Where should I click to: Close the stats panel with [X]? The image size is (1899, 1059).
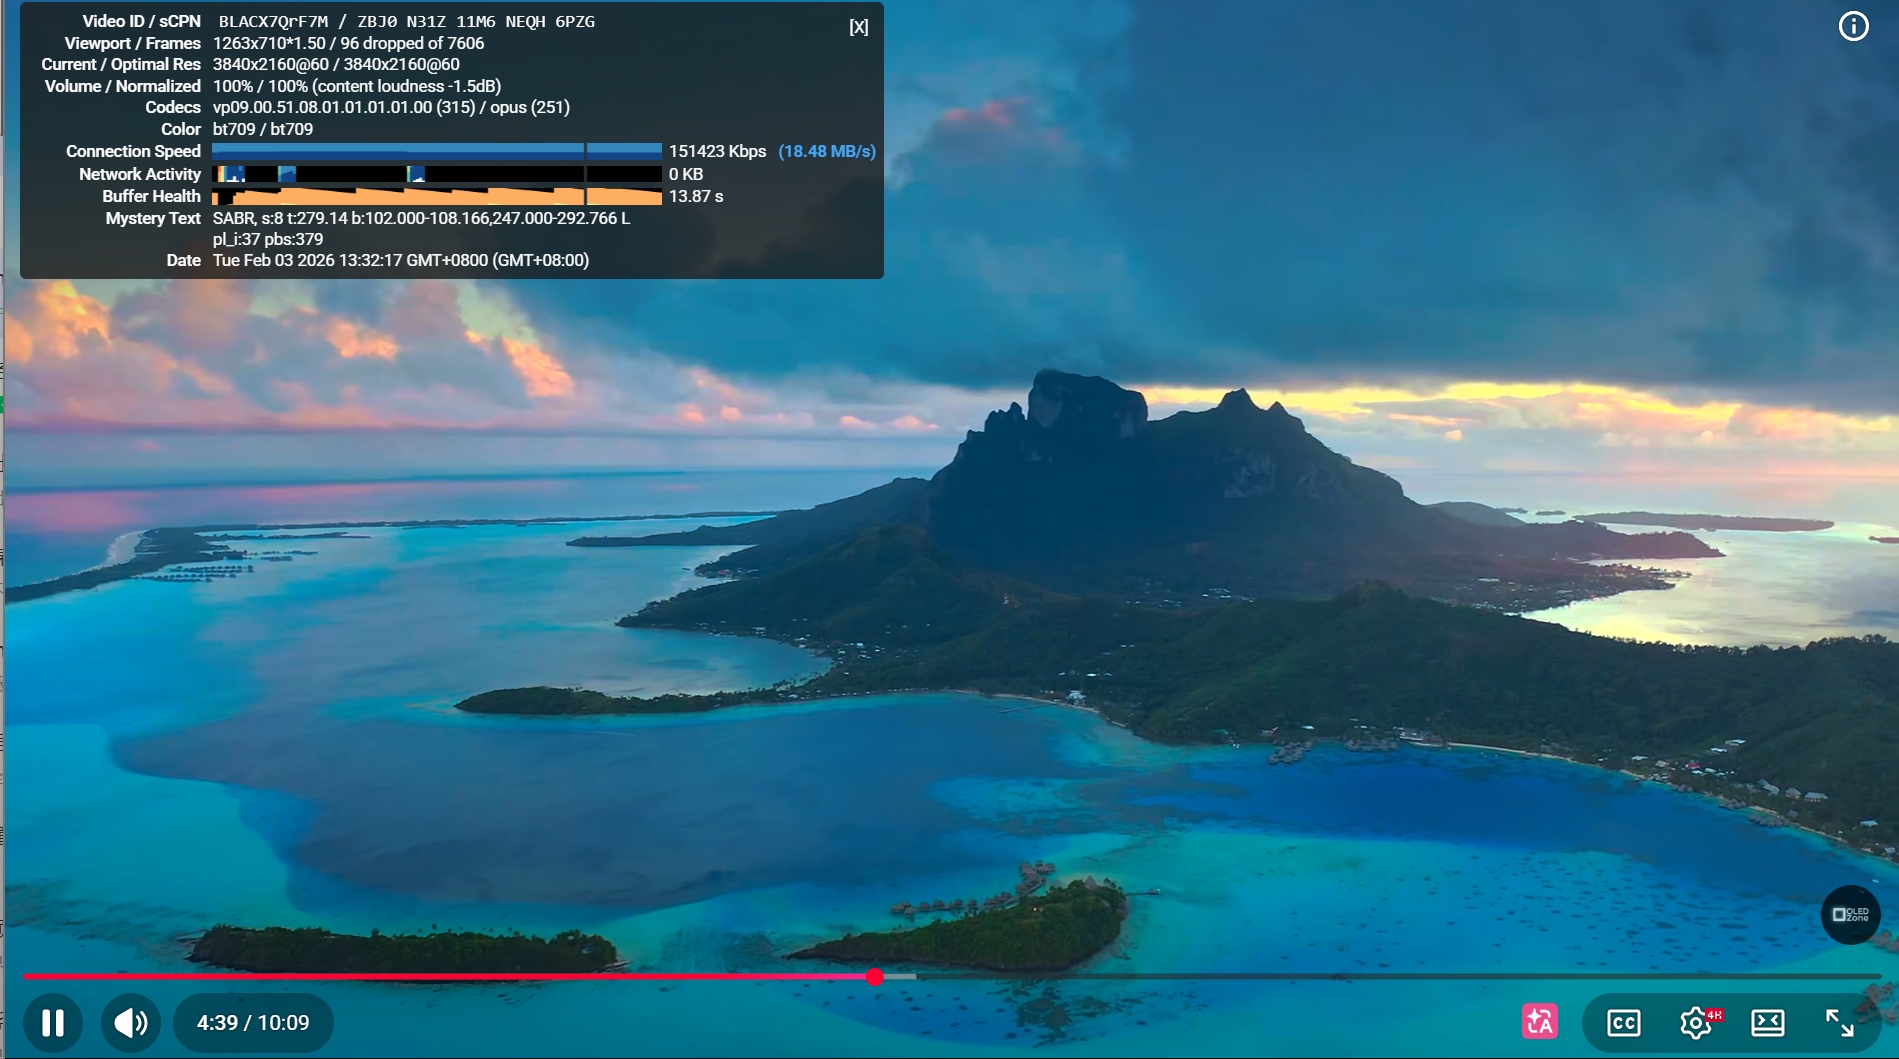pos(858,27)
